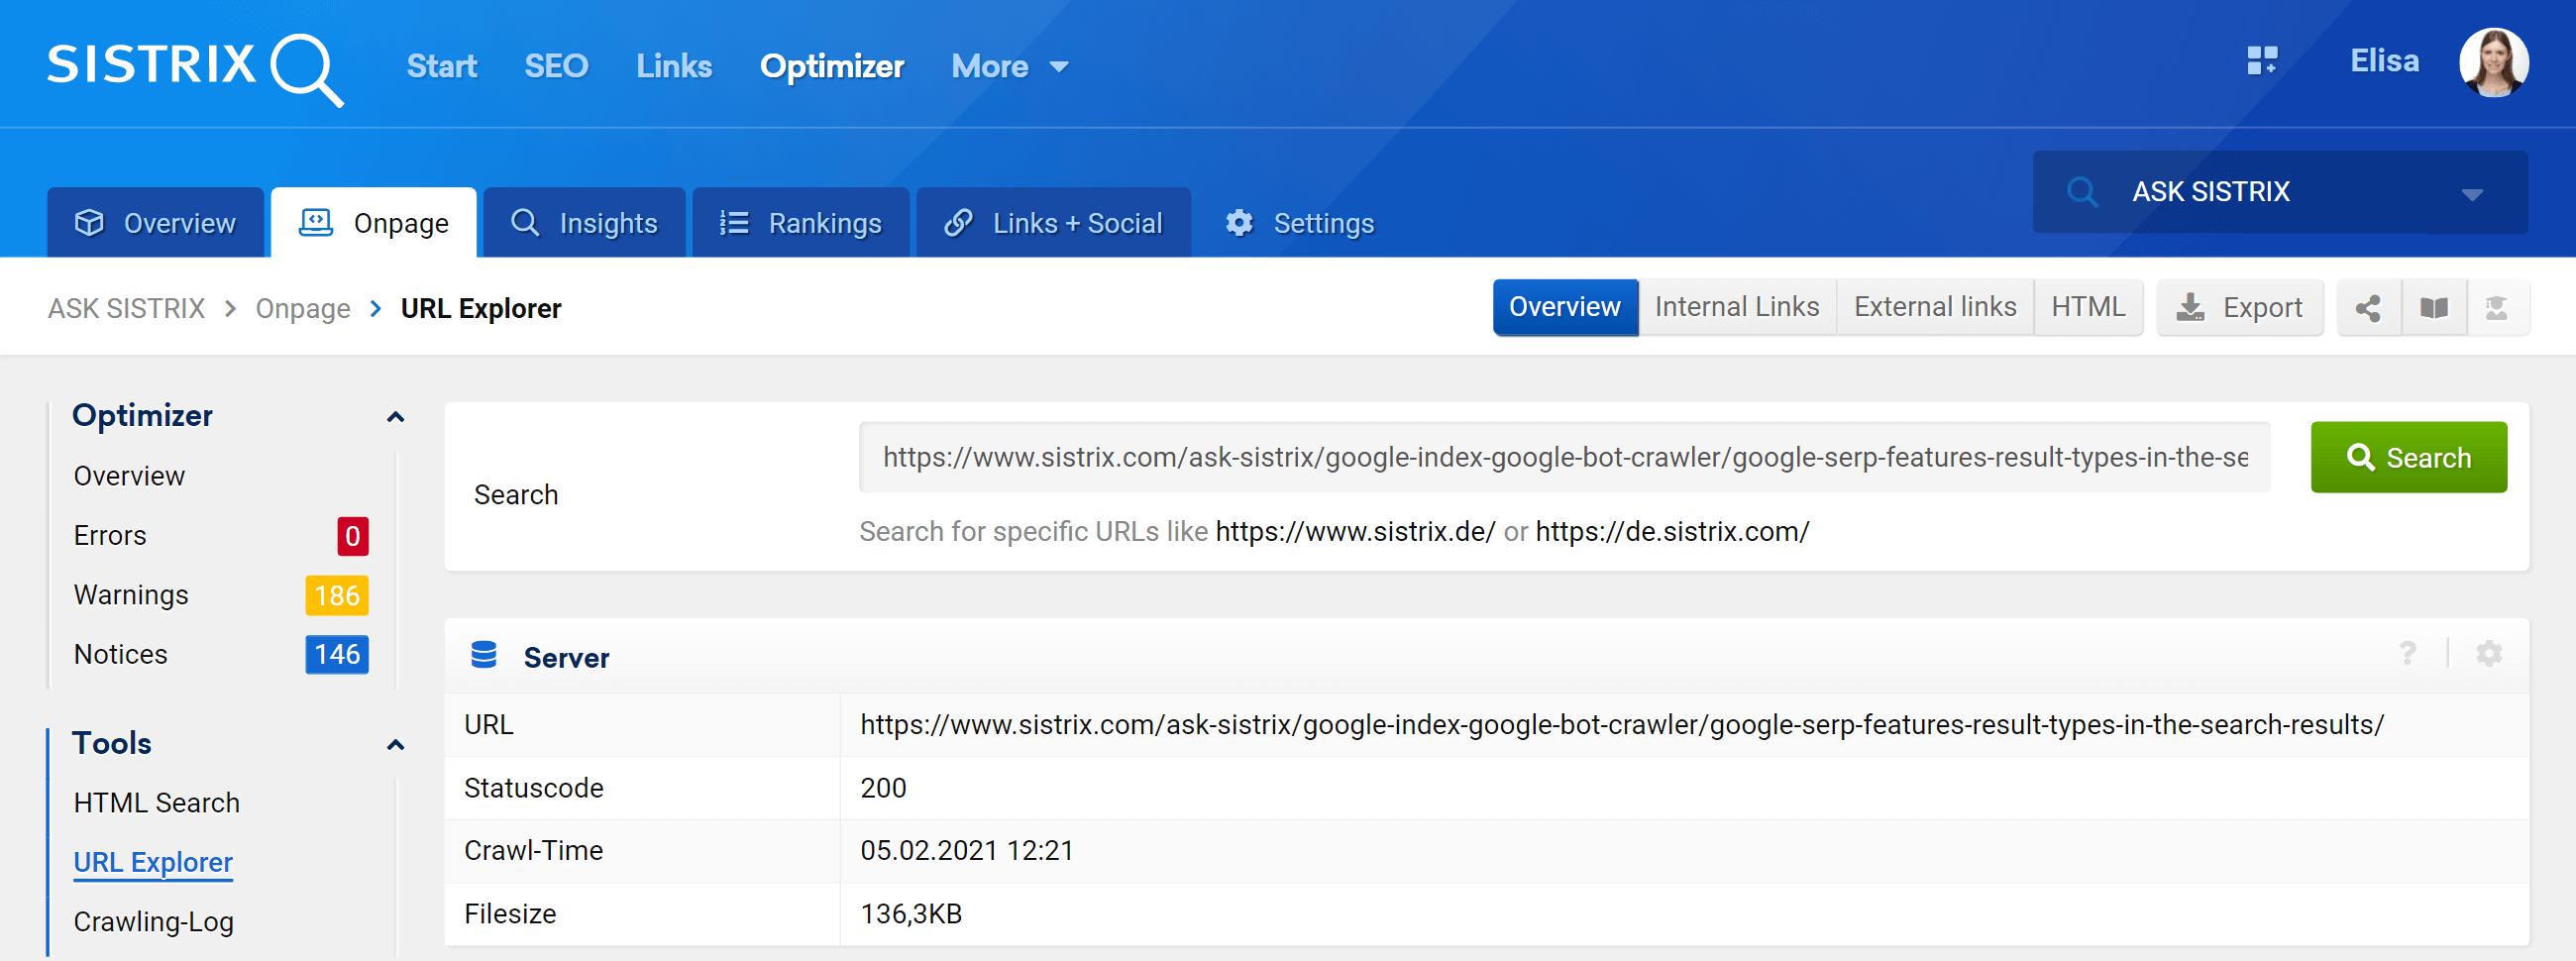Focus the URL search input field
Screen dimensions: 2576x961
[1564, 457]
